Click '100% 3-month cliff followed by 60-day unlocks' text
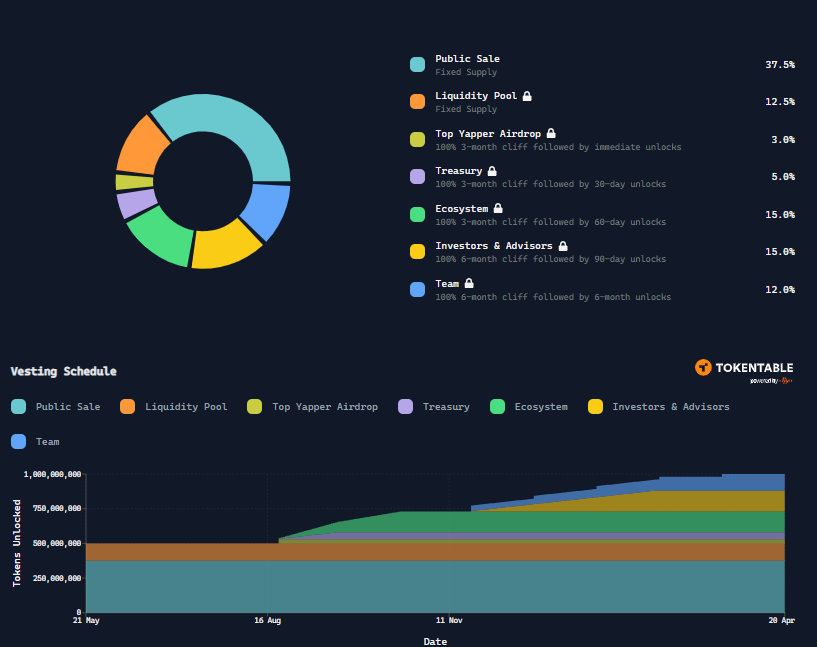 point(551,222)
